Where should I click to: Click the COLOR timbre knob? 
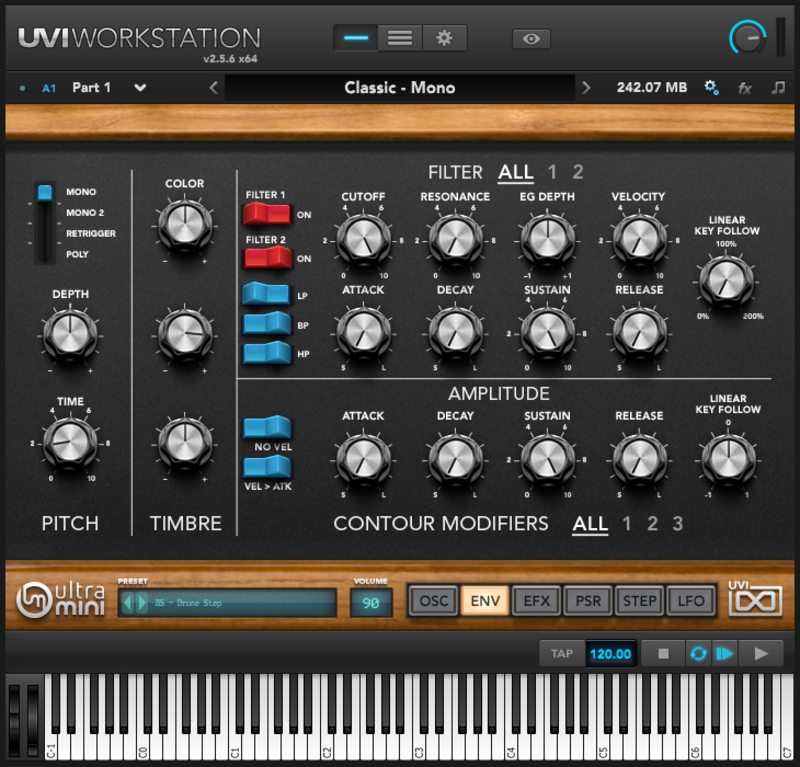pyautogui.click(x=185, y=225)
